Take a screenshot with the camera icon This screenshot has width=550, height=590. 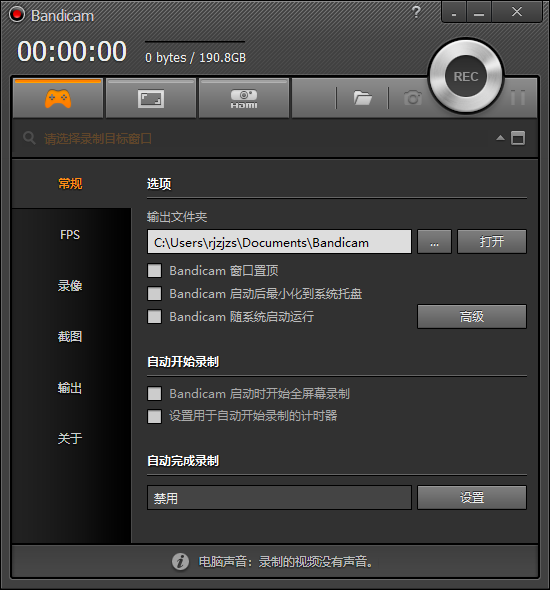[x=413, y=98]
